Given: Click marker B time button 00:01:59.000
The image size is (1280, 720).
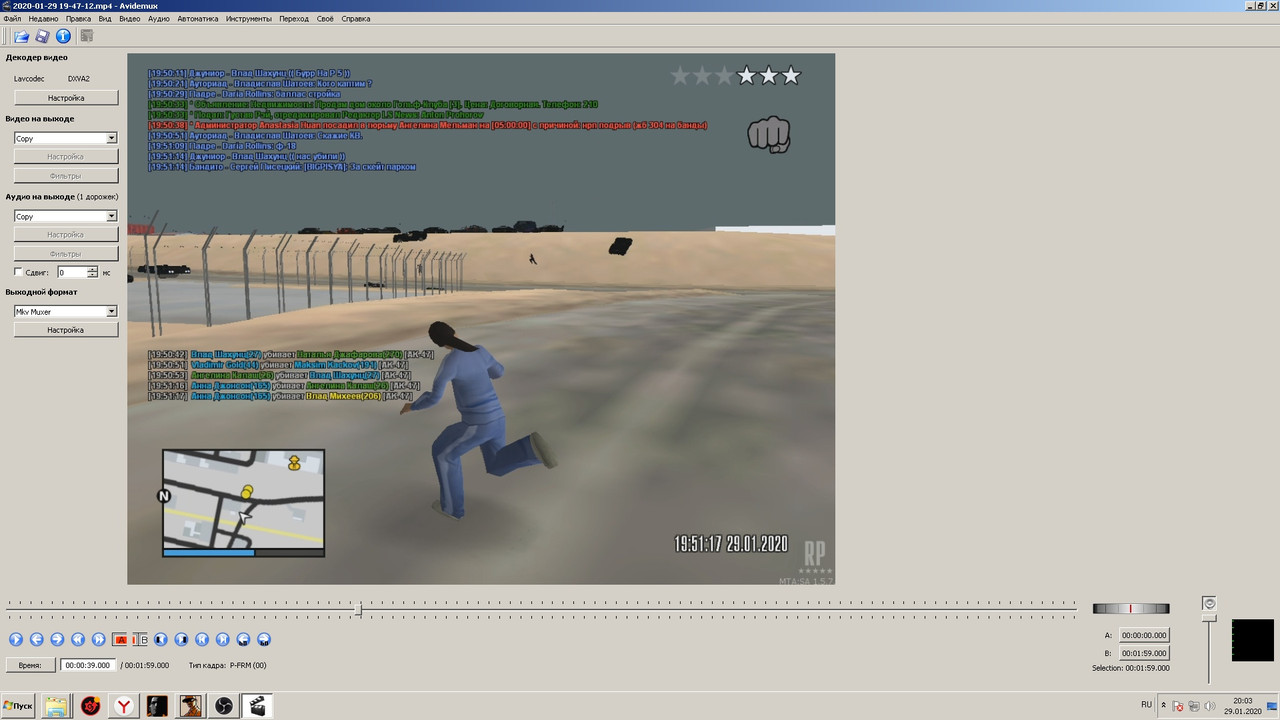Looking at the screenshot, I should [x=1143, y=653].
